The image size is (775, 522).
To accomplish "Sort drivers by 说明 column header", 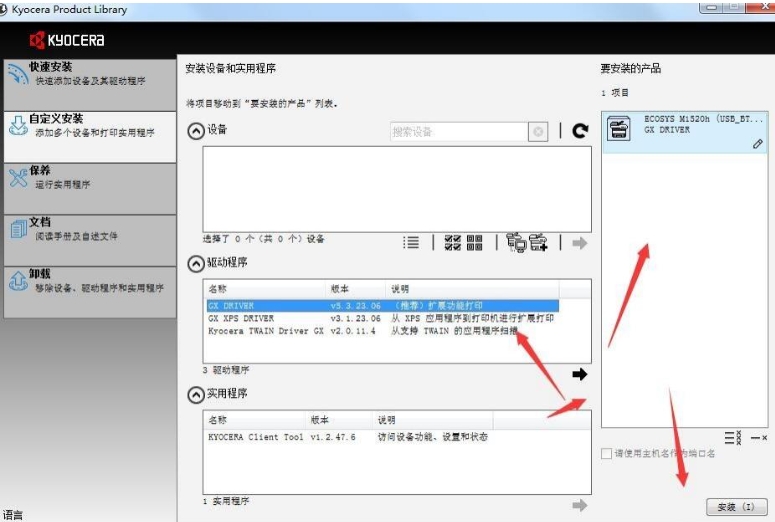I will 473,289.
